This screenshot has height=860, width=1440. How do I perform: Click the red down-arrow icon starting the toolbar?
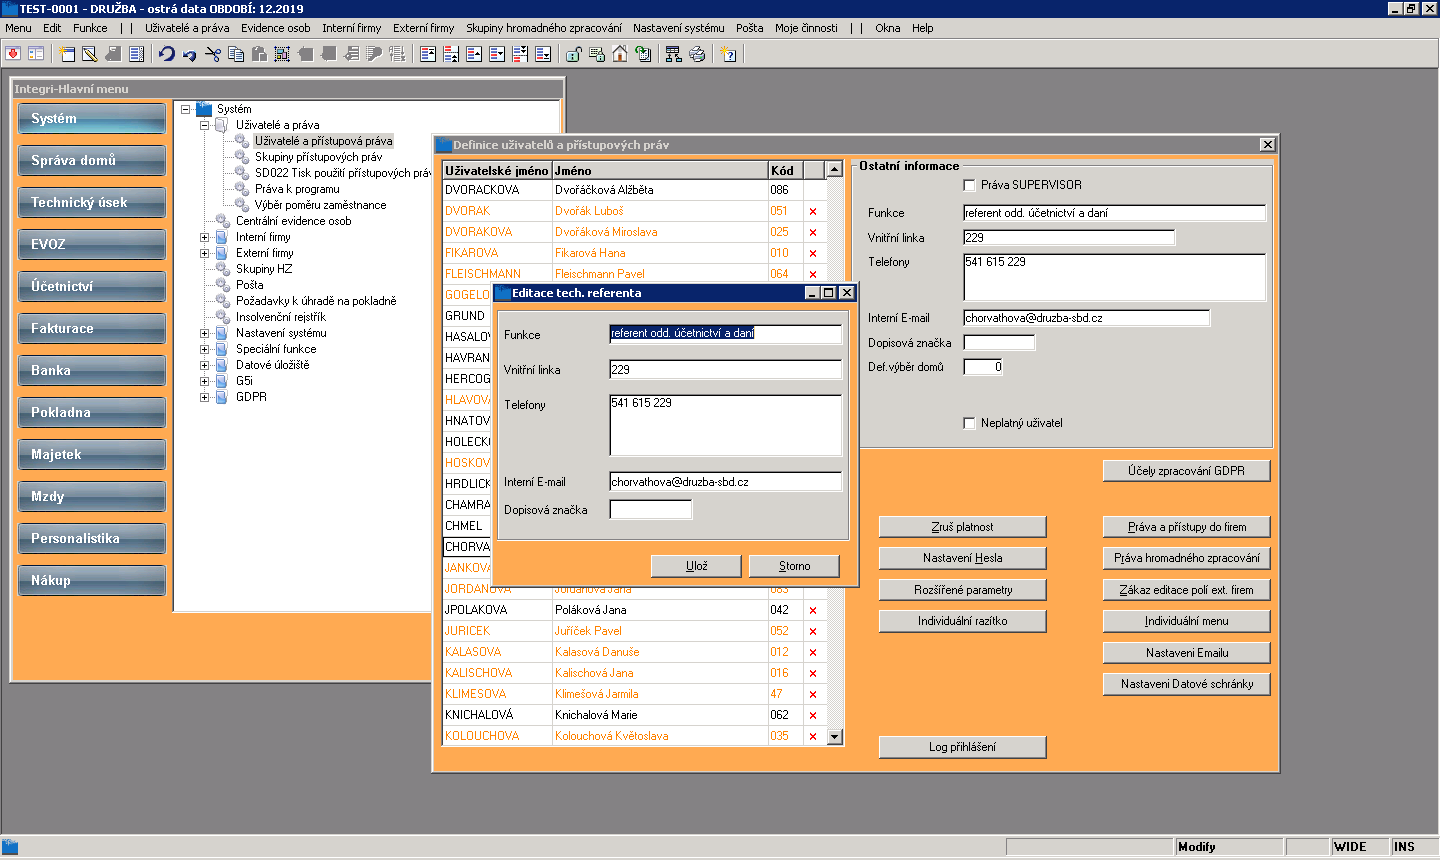pyautogui.click(x=13, y=54)
